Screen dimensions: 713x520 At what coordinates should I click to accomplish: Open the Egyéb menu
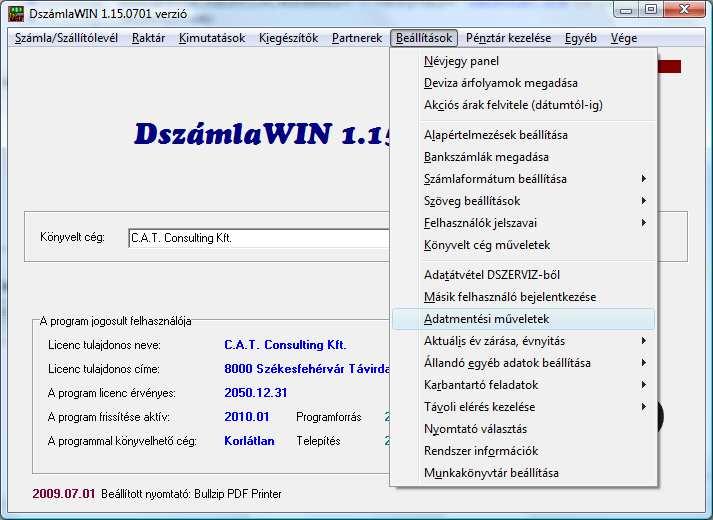tap(581, 38)
